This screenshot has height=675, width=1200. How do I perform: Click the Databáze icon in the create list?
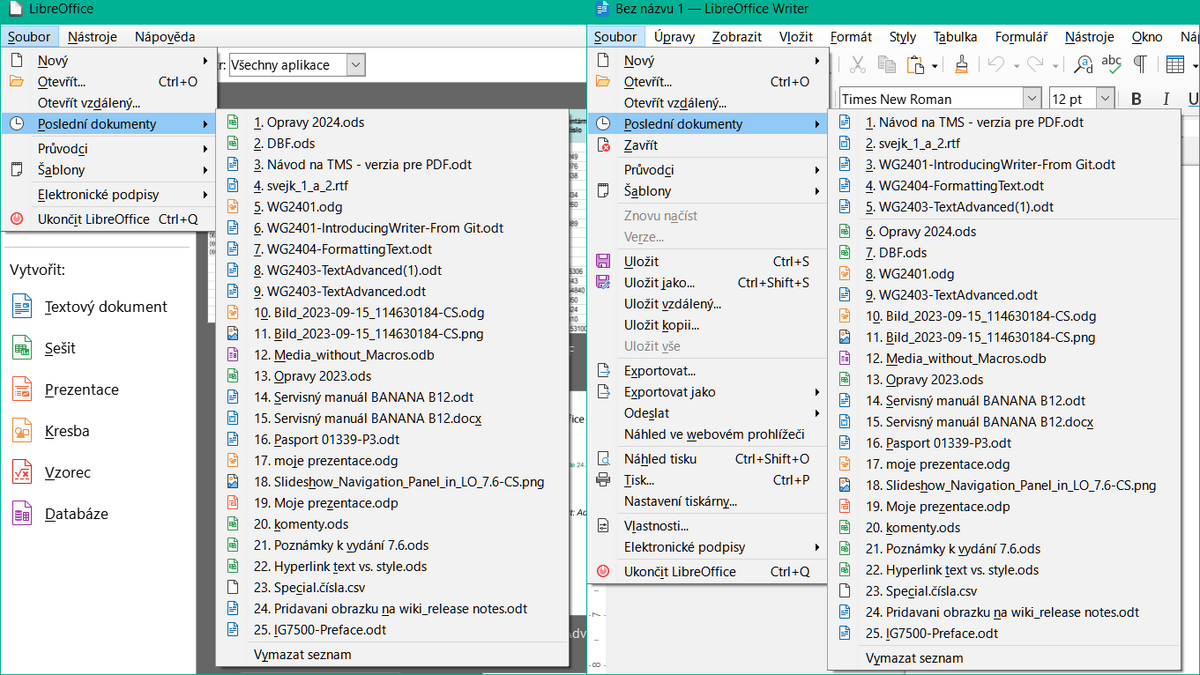[x=22, y=514]
